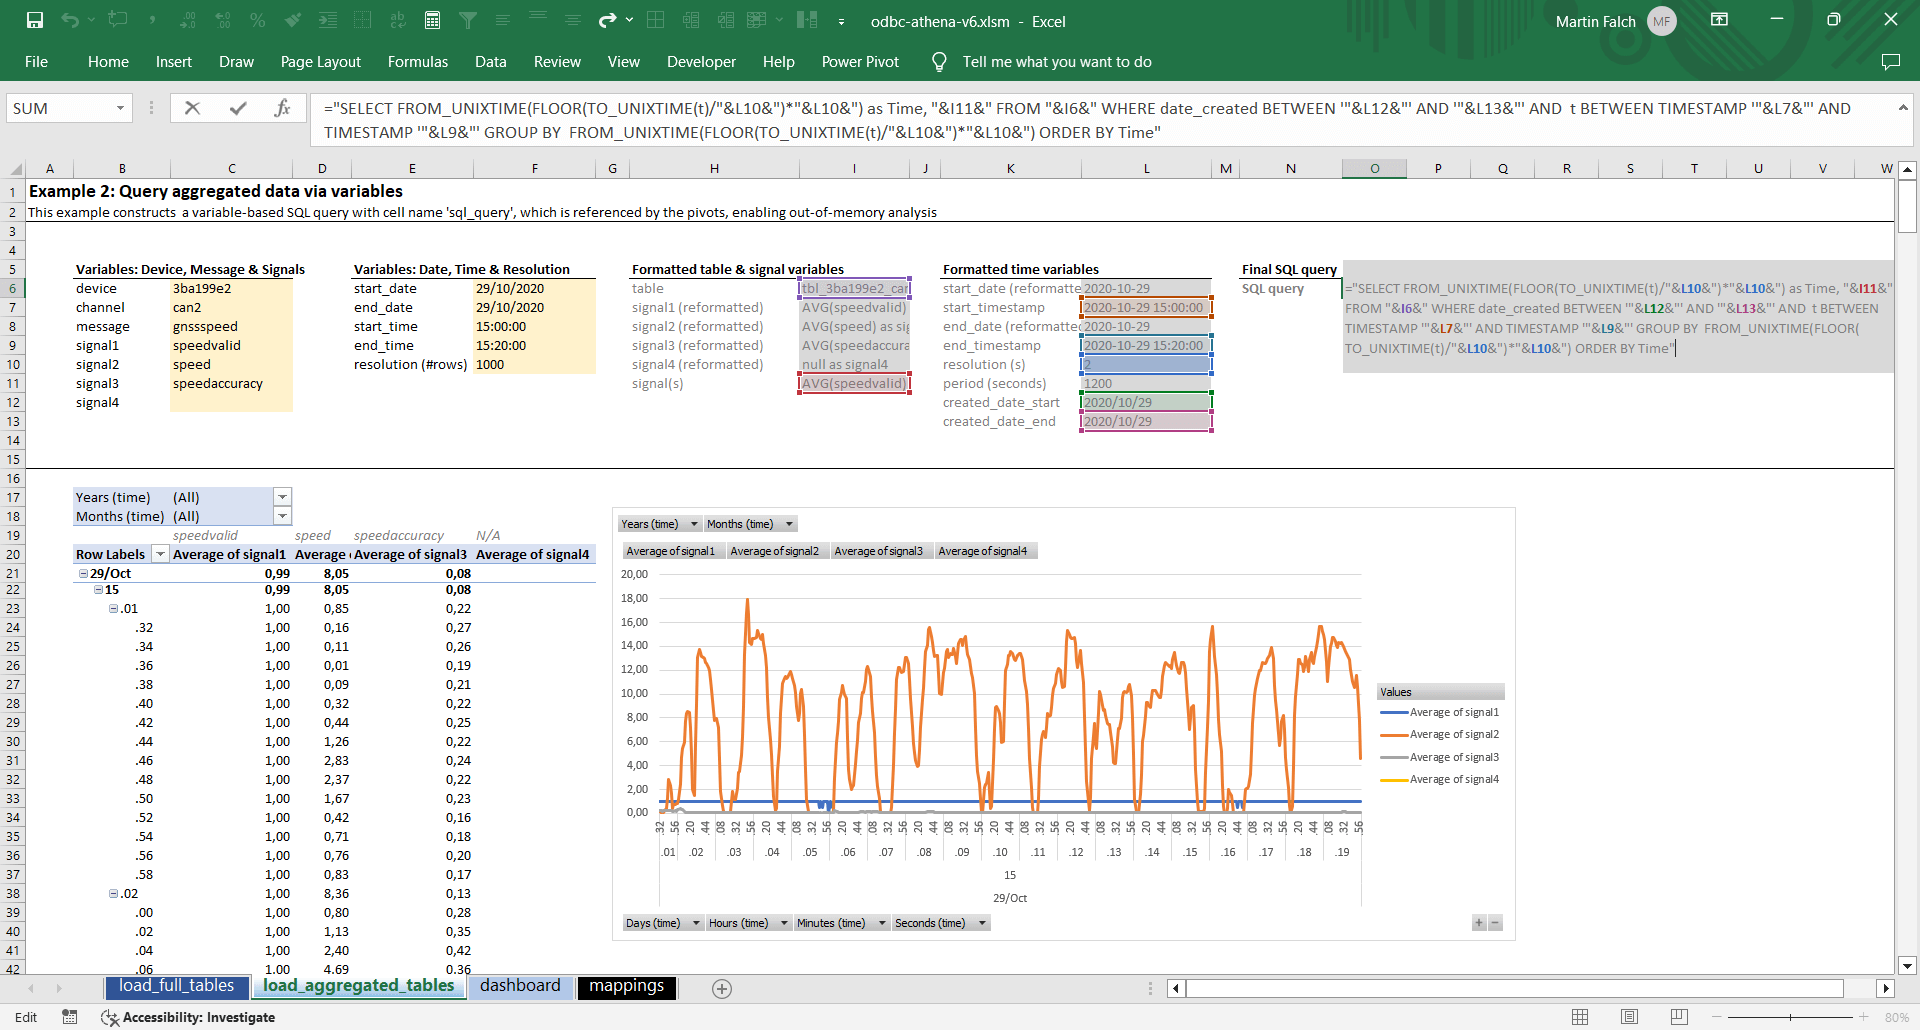Collapse the 29/Oct group in the pivot table
Screen dimensions: 1920x1030
(x=84, y=573)
